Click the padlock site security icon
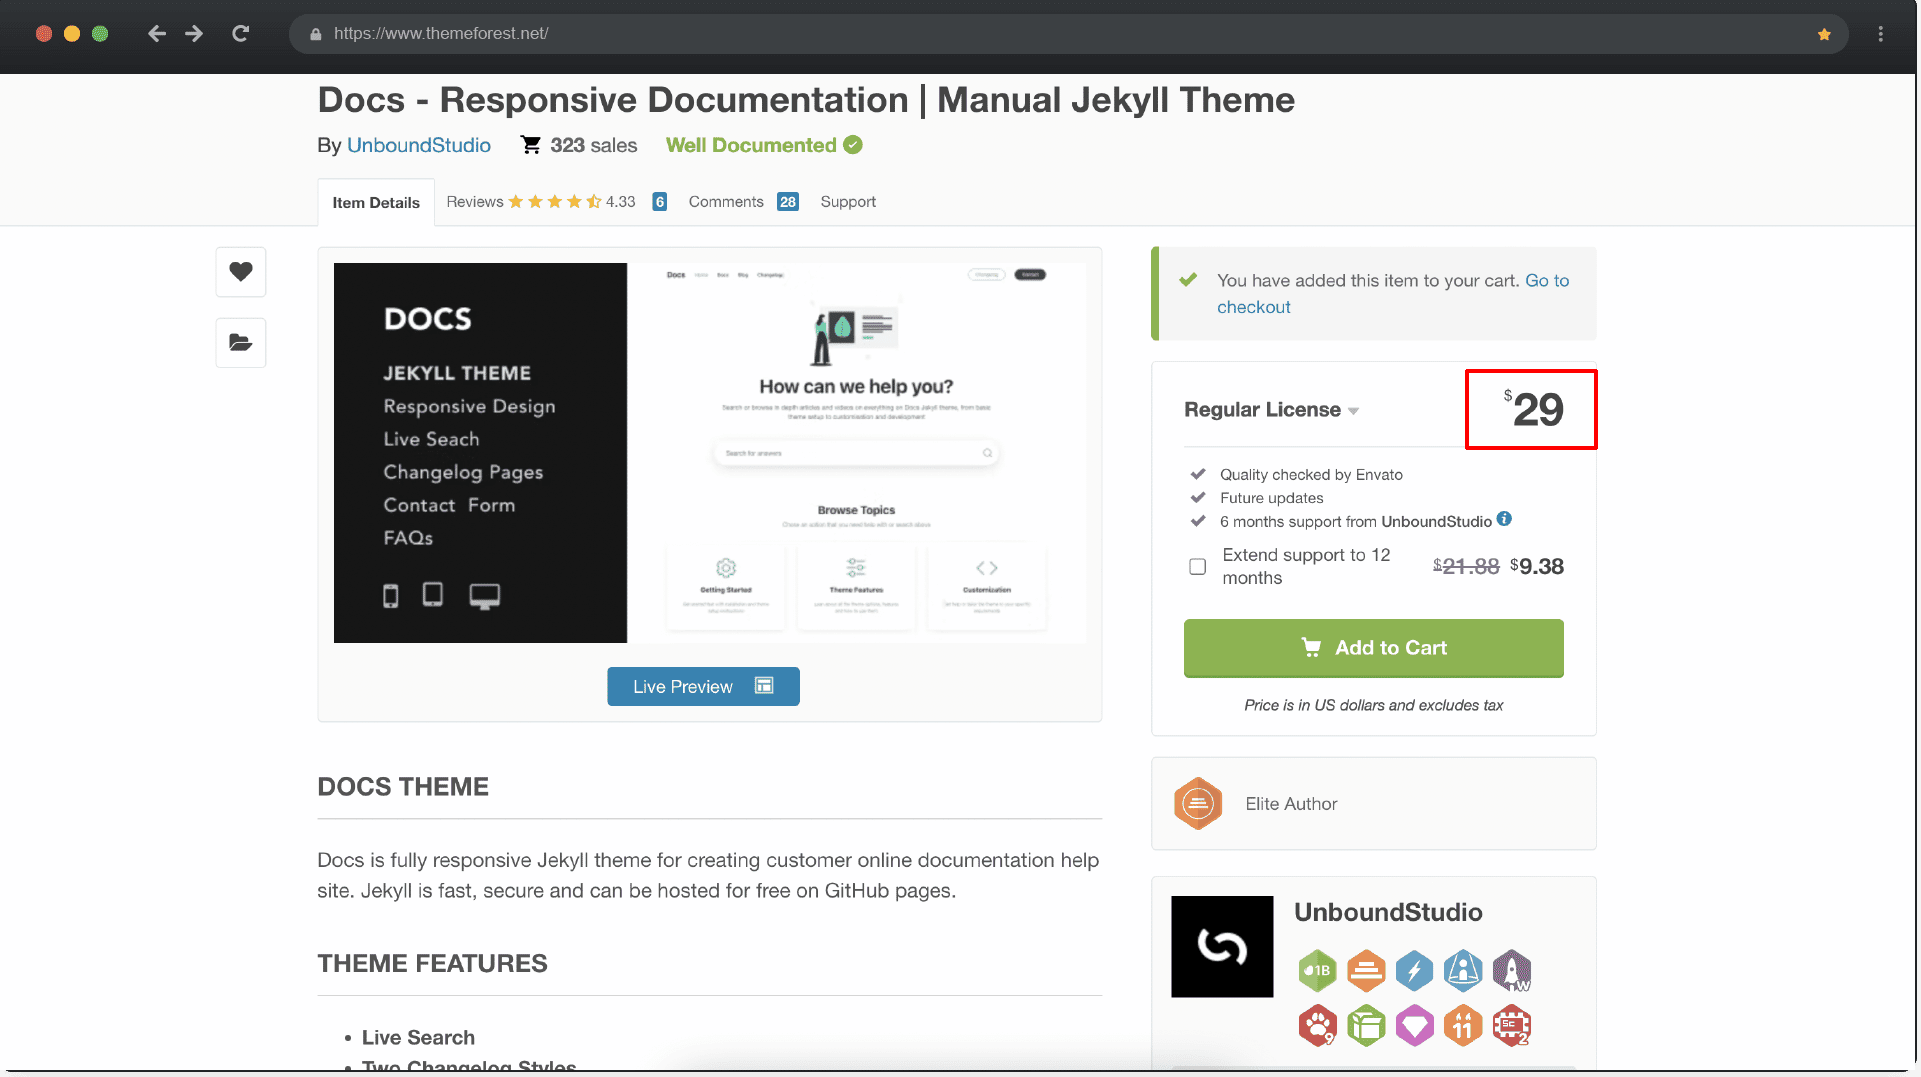1921x1077 pixels. click(316, 34)
